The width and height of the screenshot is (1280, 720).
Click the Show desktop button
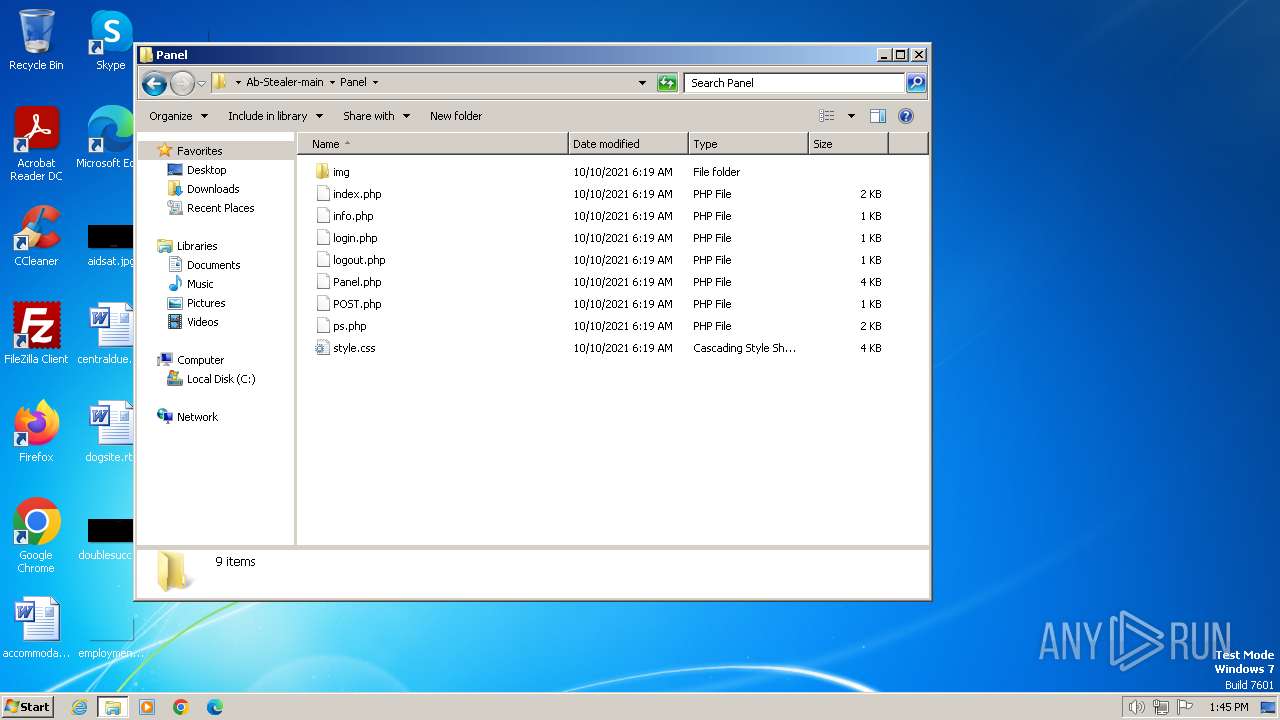tap(1268, 707)
